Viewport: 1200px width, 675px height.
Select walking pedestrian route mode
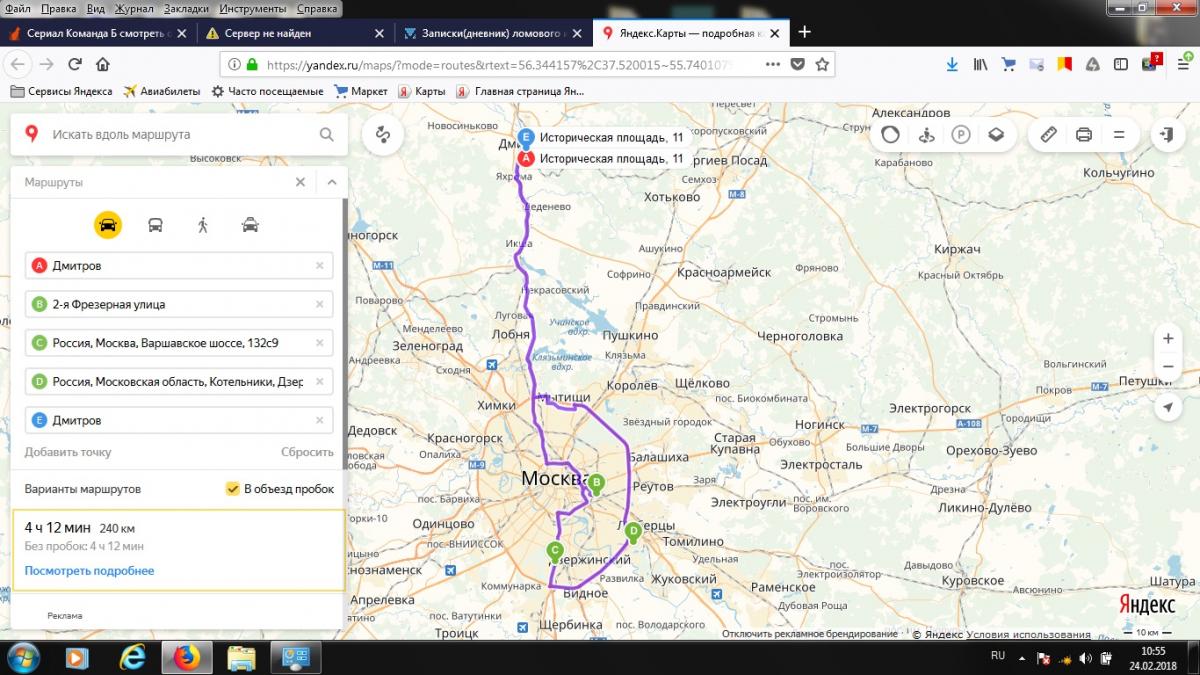pyautogui.click(x=203, y=225)
